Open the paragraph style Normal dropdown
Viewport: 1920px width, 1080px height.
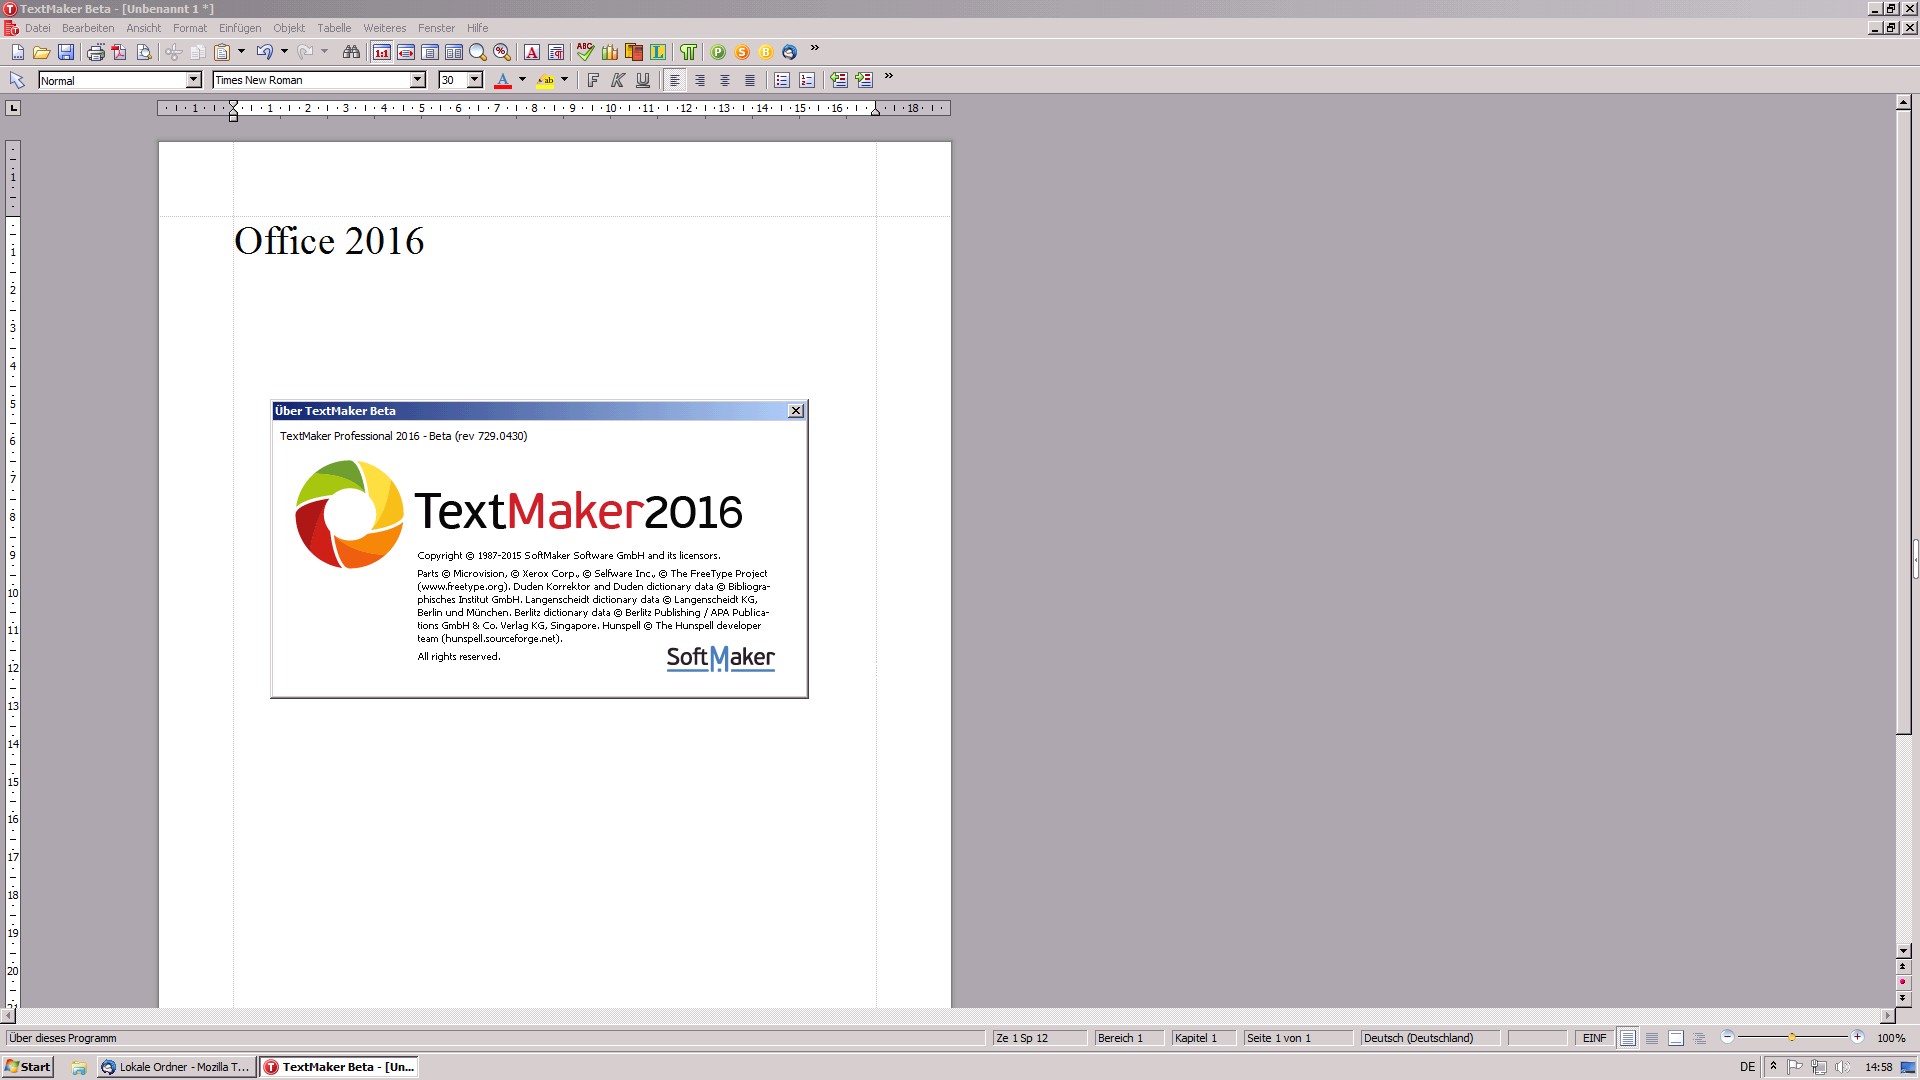click(194, 80)
